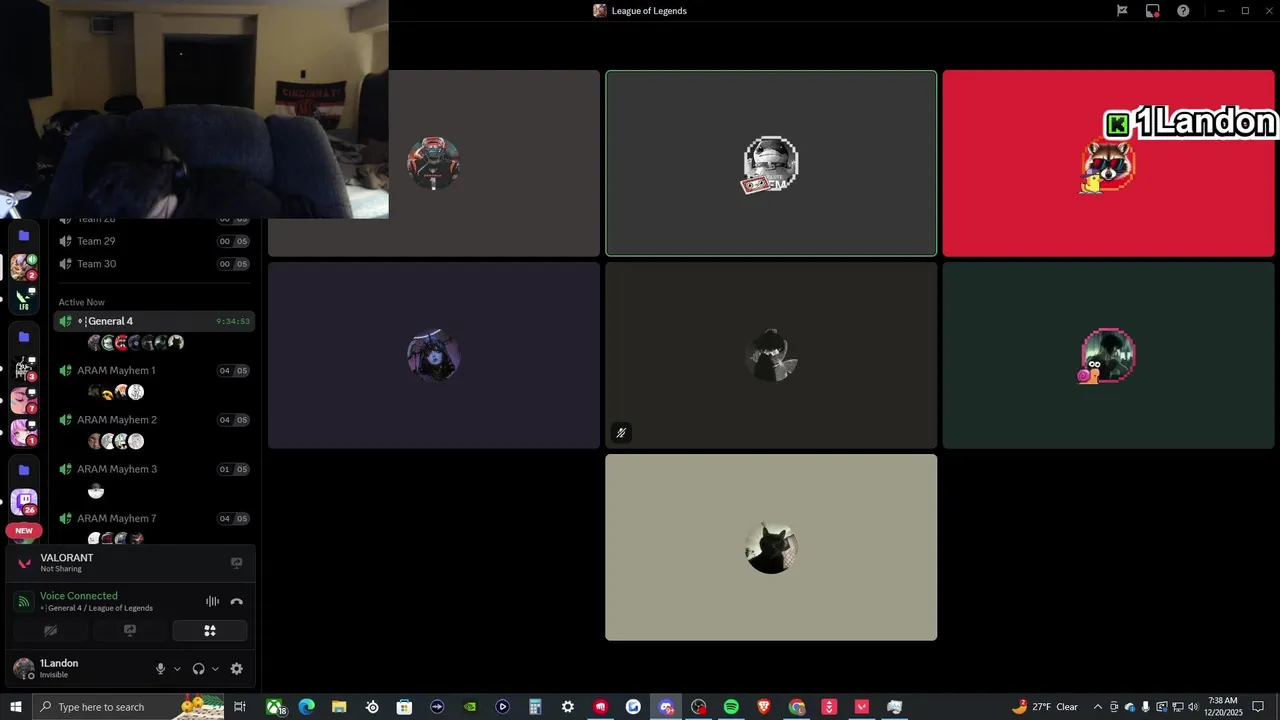Screen dimensions: 1280x720
Task: Turn on the camera in voice panel
Action: [x=51, y=631]
